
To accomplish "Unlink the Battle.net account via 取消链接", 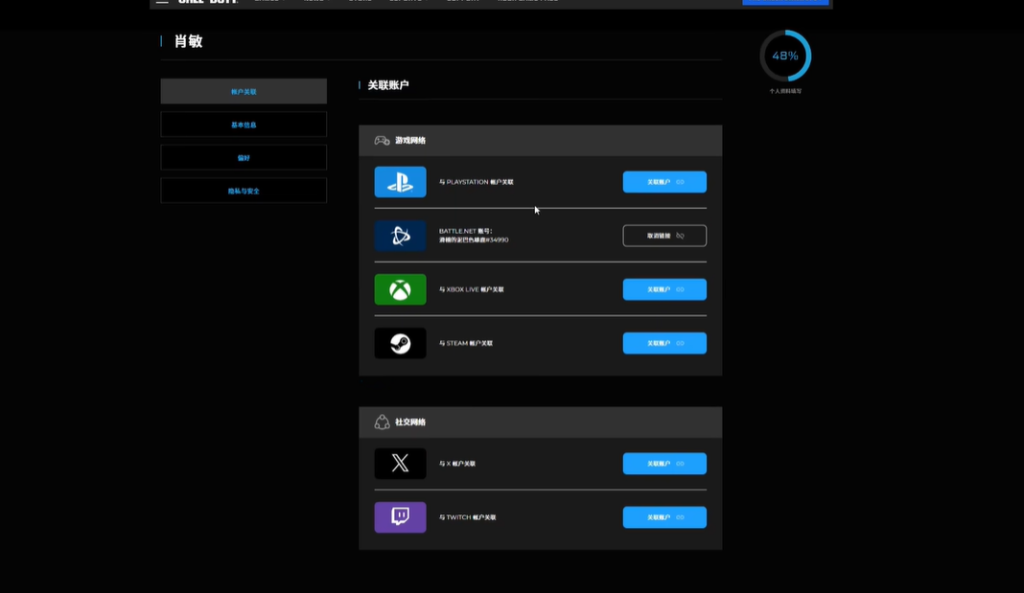I will click(664, 236).
